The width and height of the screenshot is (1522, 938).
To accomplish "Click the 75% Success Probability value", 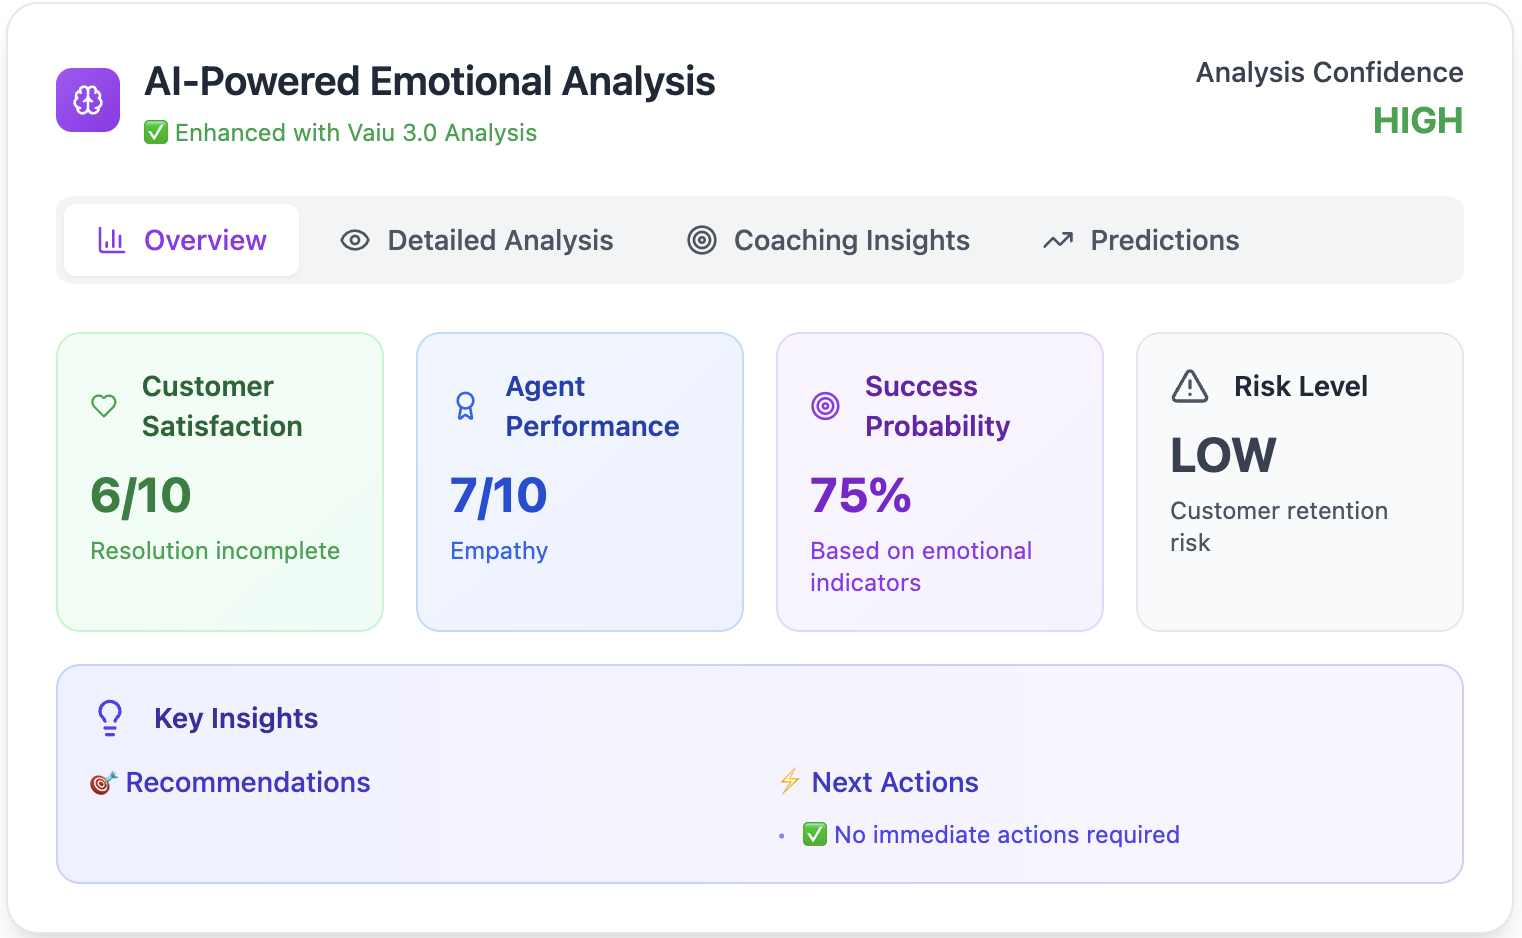I will pyautogui.click(x=861, y=495).
